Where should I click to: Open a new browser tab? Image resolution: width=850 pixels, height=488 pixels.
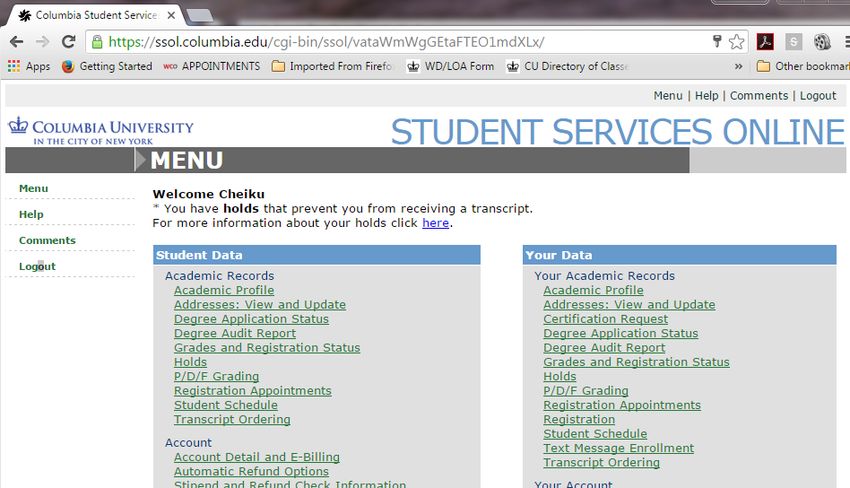coord(199,16)
